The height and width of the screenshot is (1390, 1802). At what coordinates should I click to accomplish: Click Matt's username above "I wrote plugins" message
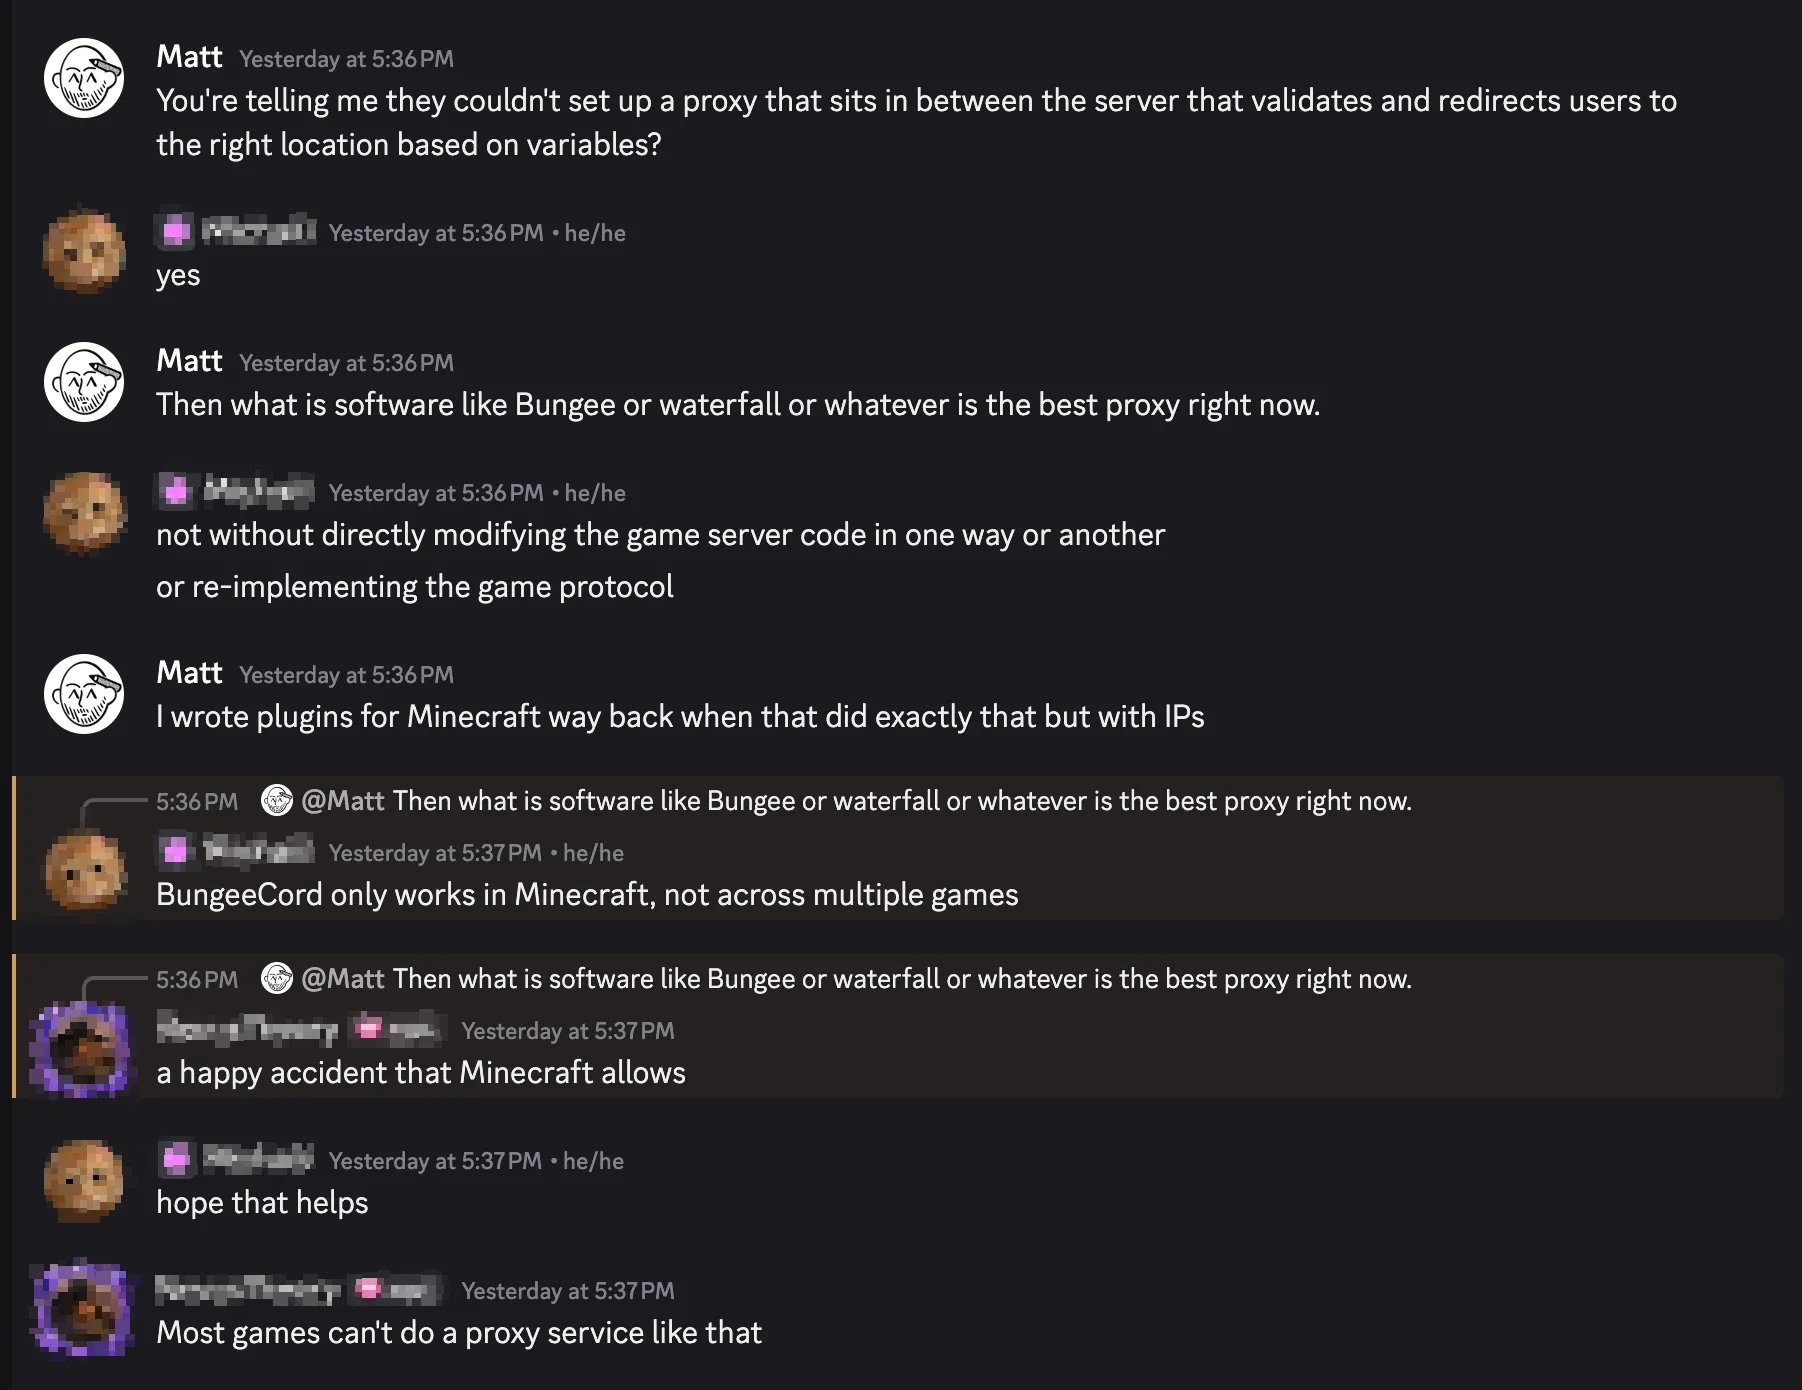[189, 673]
